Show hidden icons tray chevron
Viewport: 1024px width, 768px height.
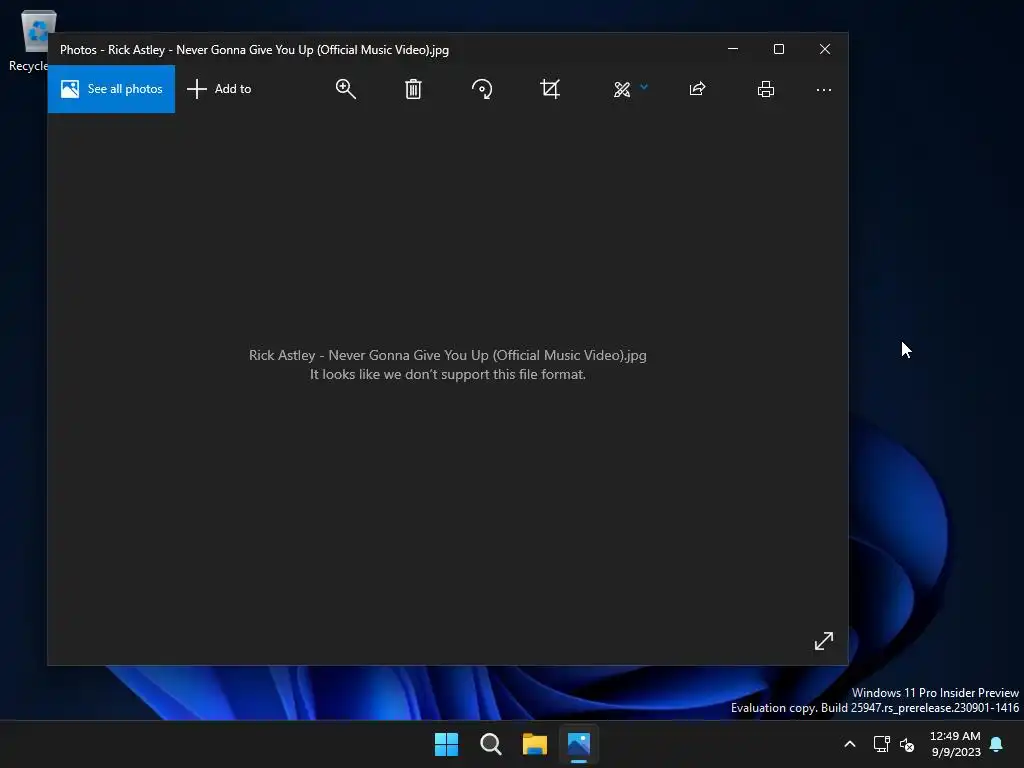[x=850, y=744]
